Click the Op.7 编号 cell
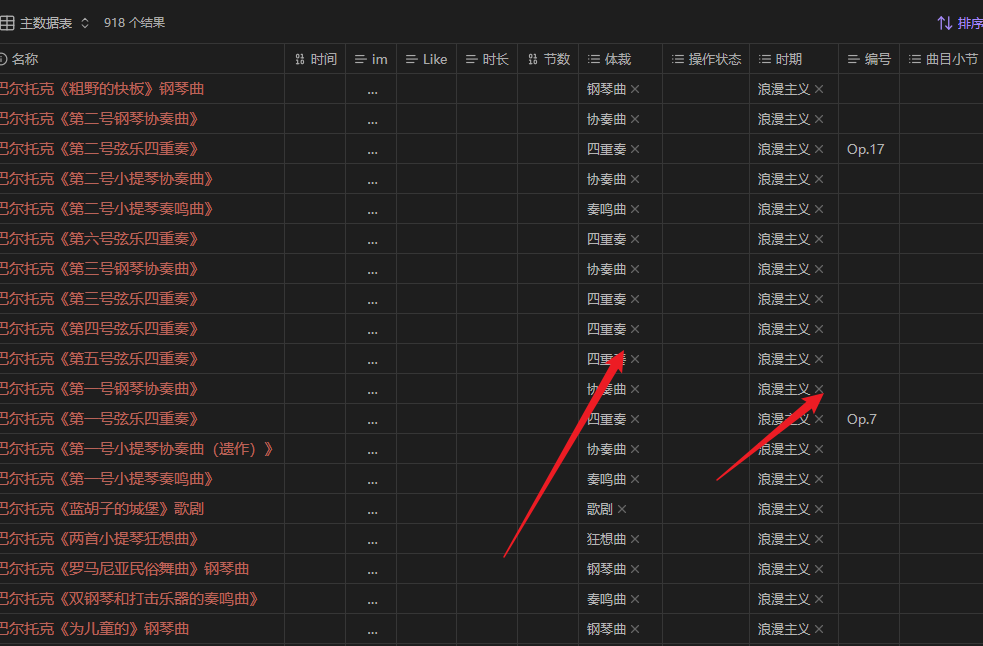The image size is (983, 646). (861, 419)
